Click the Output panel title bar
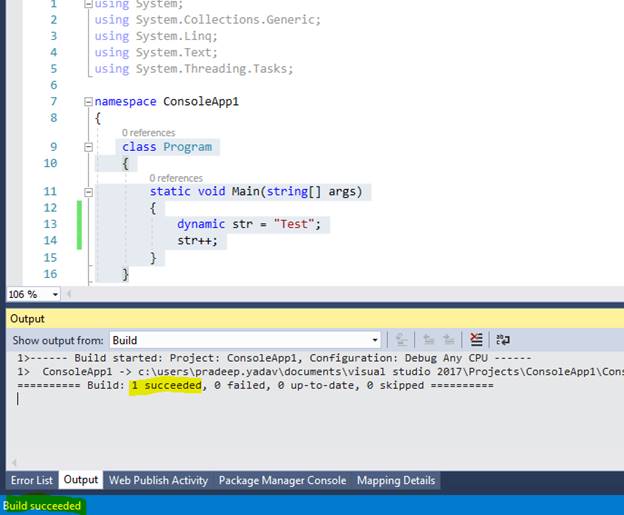Screen dimensions: 624x515 tap(315, 319)
